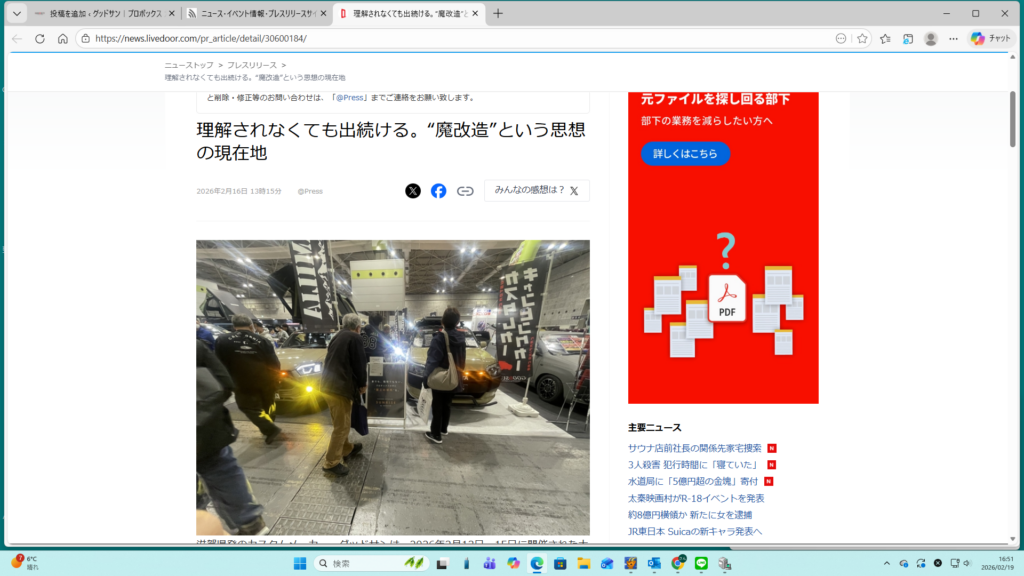1024x576 pixels.
Task: Open a new browser tab
Action: [498, 14]
